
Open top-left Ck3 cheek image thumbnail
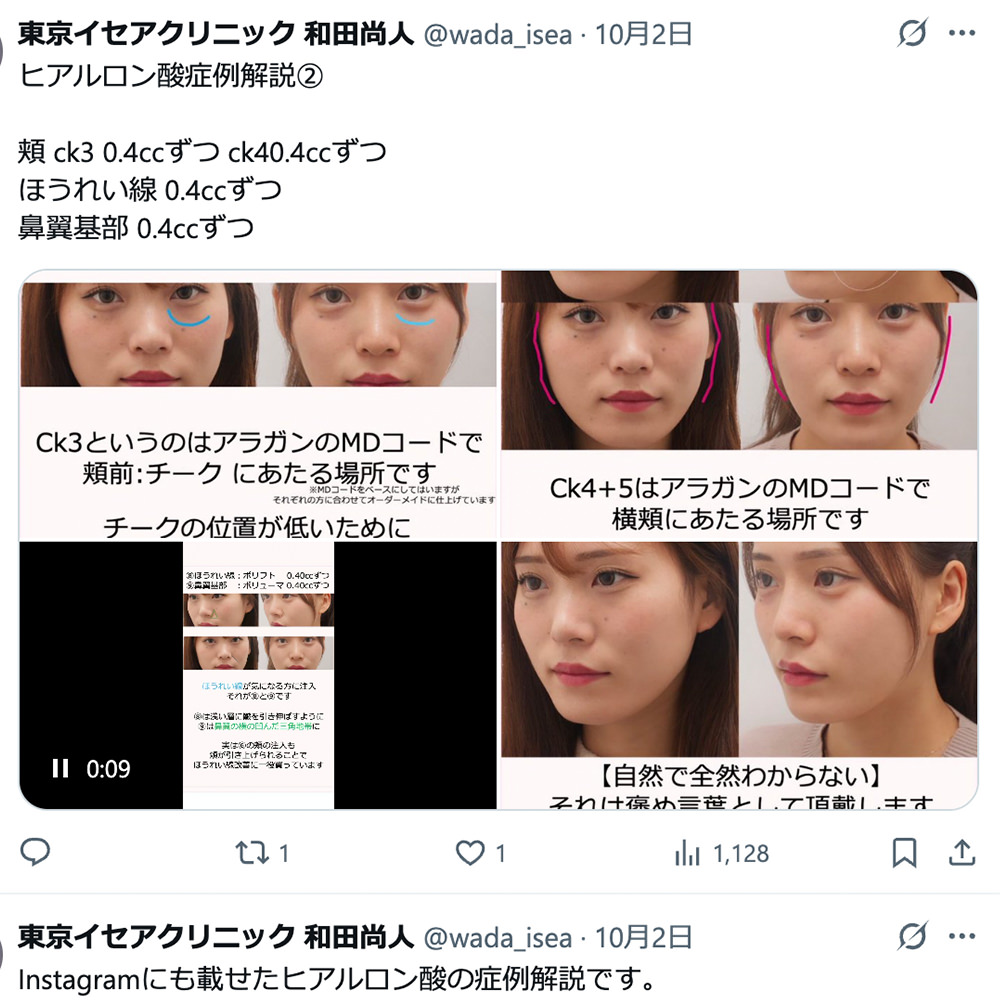[x=258, y=405]
